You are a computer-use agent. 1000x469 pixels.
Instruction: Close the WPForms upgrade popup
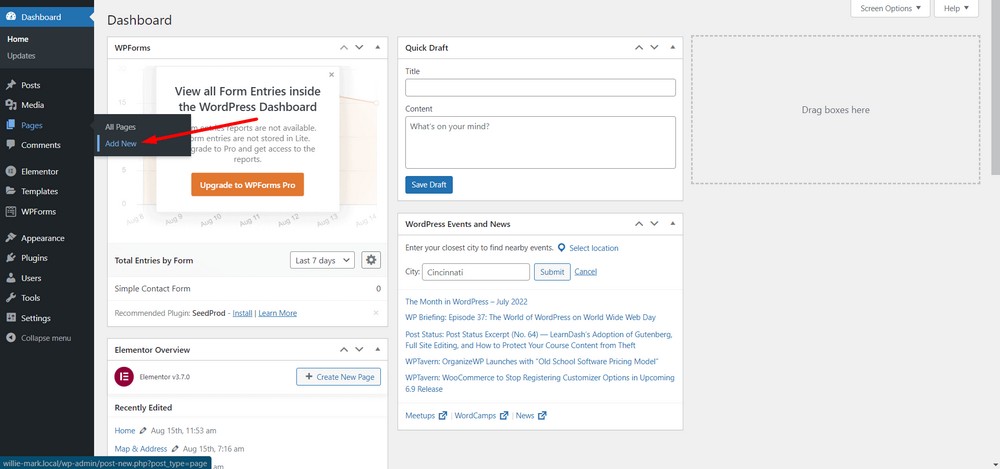(332, 74)
